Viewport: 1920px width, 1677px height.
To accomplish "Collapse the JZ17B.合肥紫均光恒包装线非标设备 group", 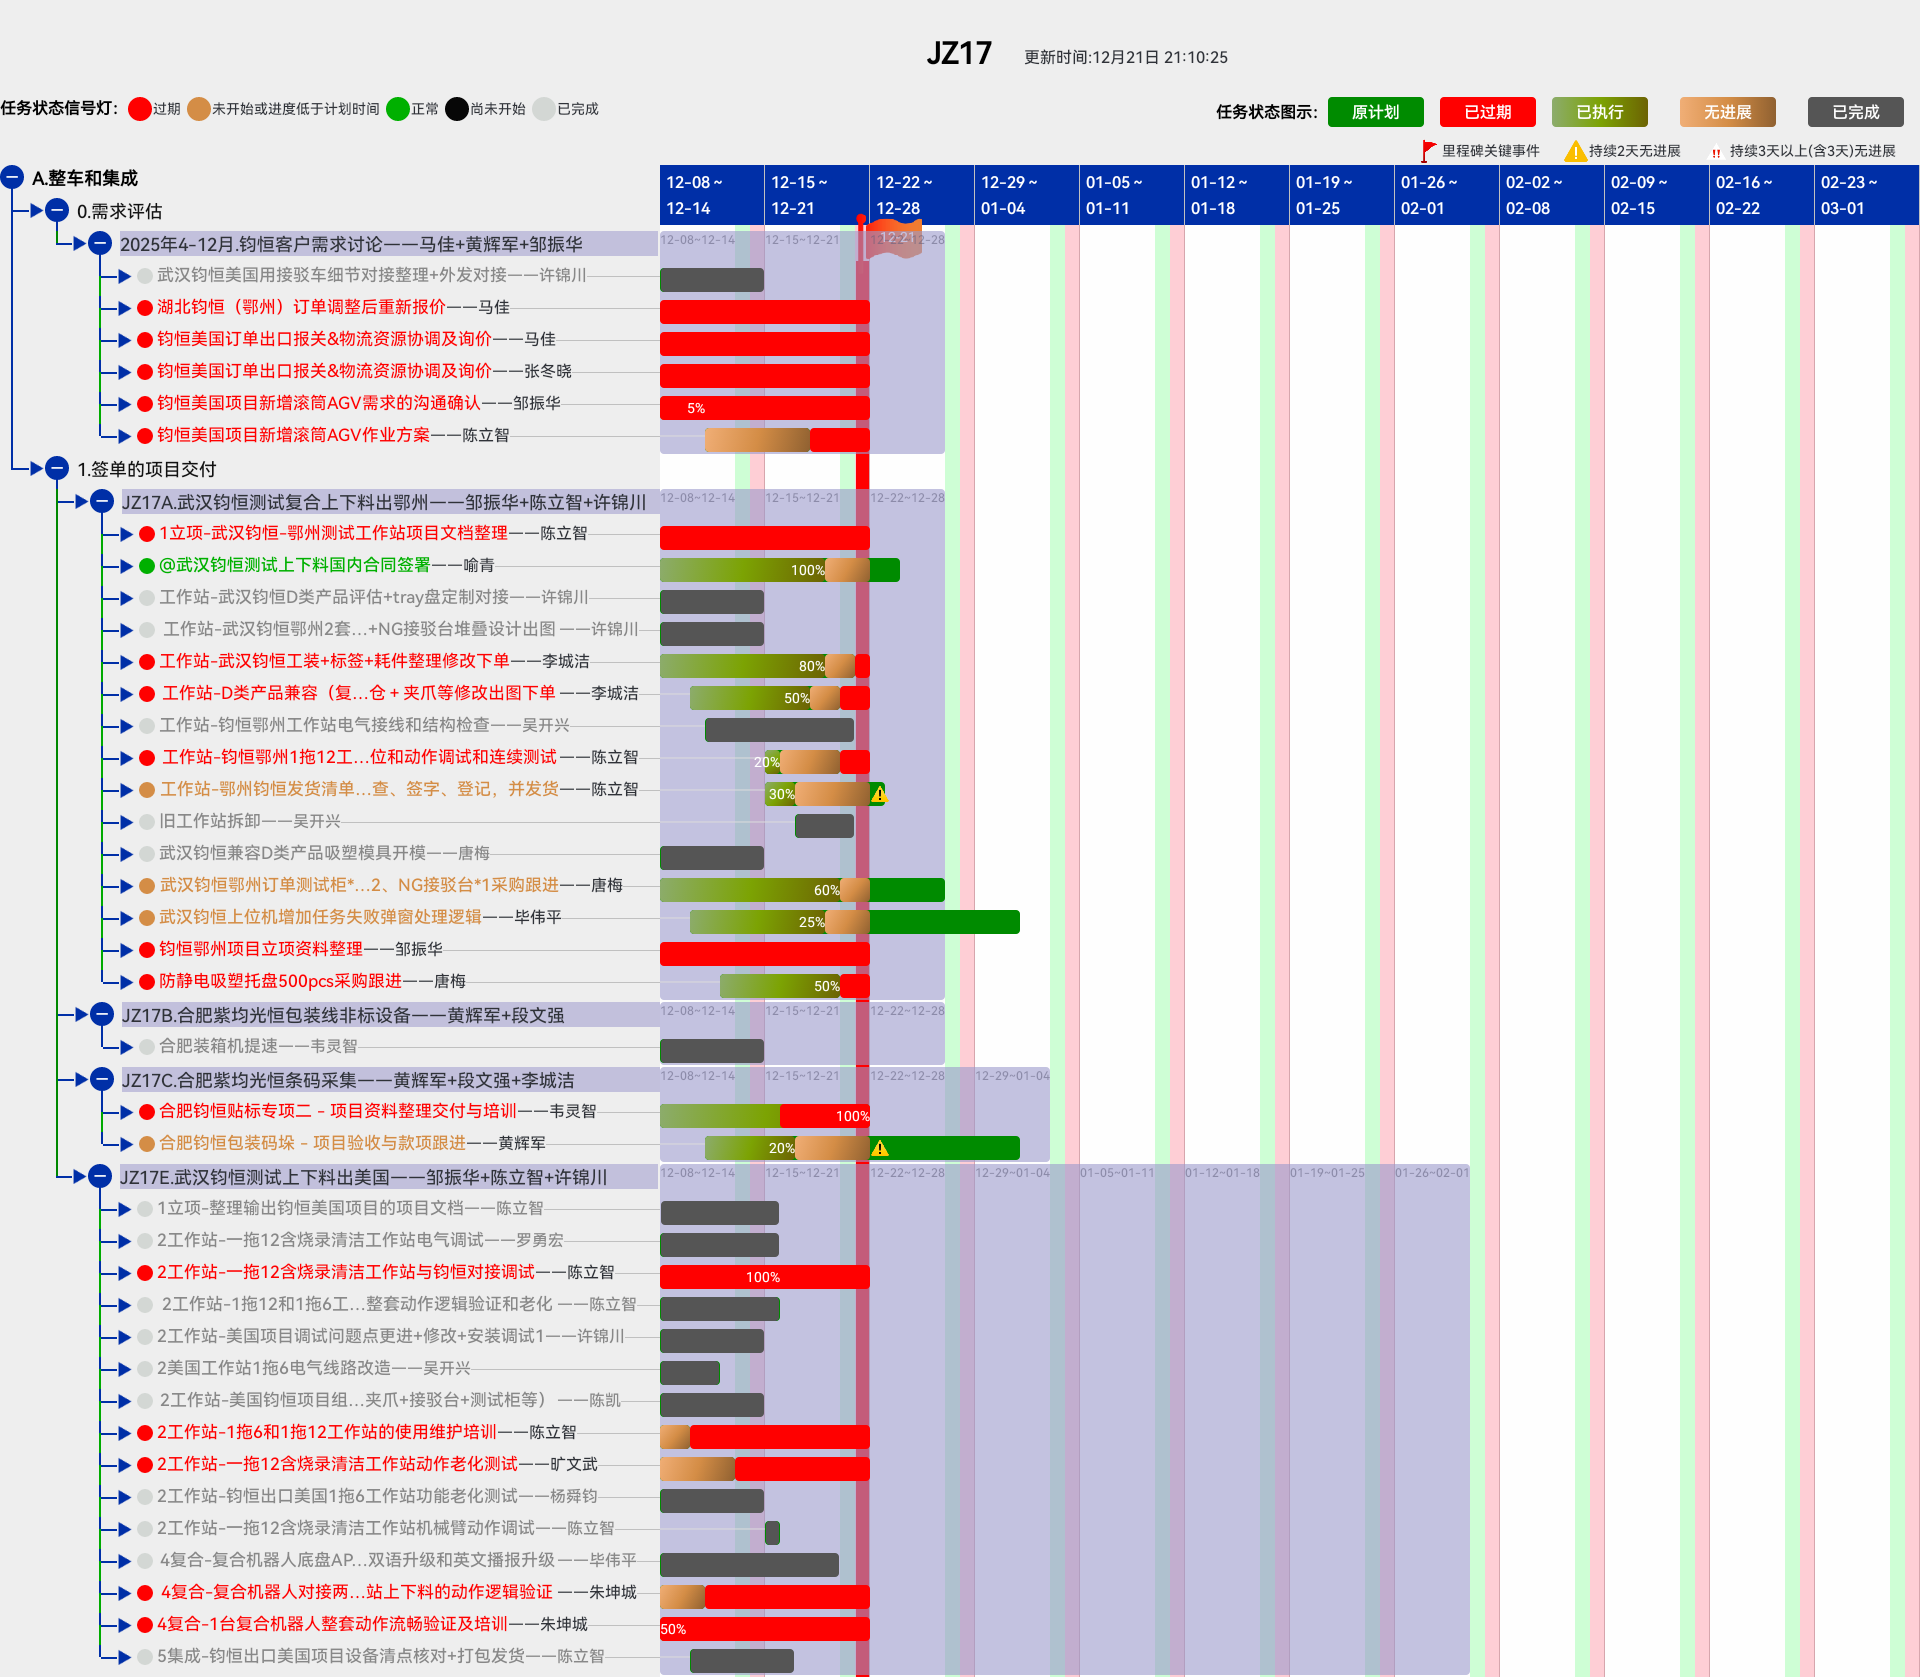I will click(x=102, y=1014).
